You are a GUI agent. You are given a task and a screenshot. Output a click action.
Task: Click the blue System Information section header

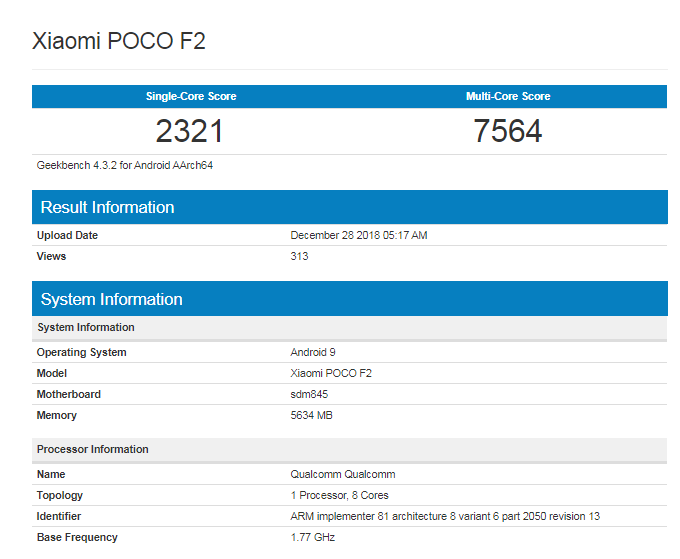(350, 299)
